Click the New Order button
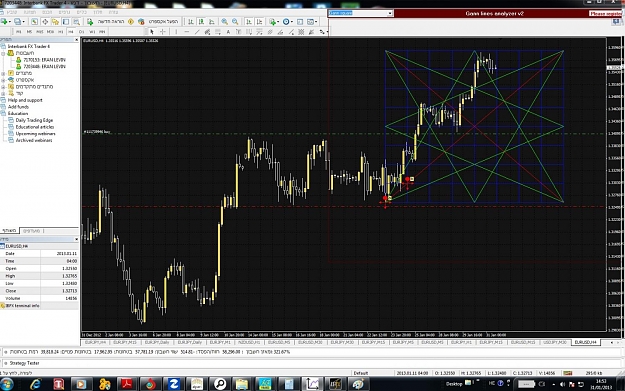The image size is (625, 391). pos(106,22)
